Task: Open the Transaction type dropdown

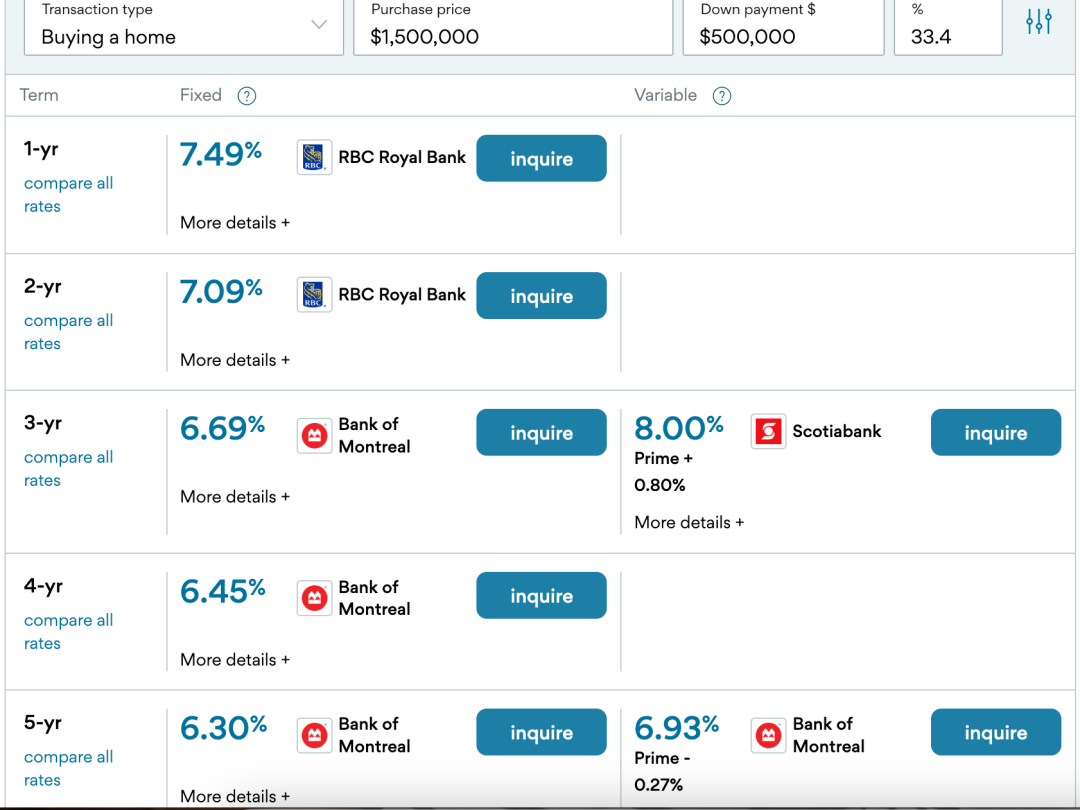Action: 184,28
